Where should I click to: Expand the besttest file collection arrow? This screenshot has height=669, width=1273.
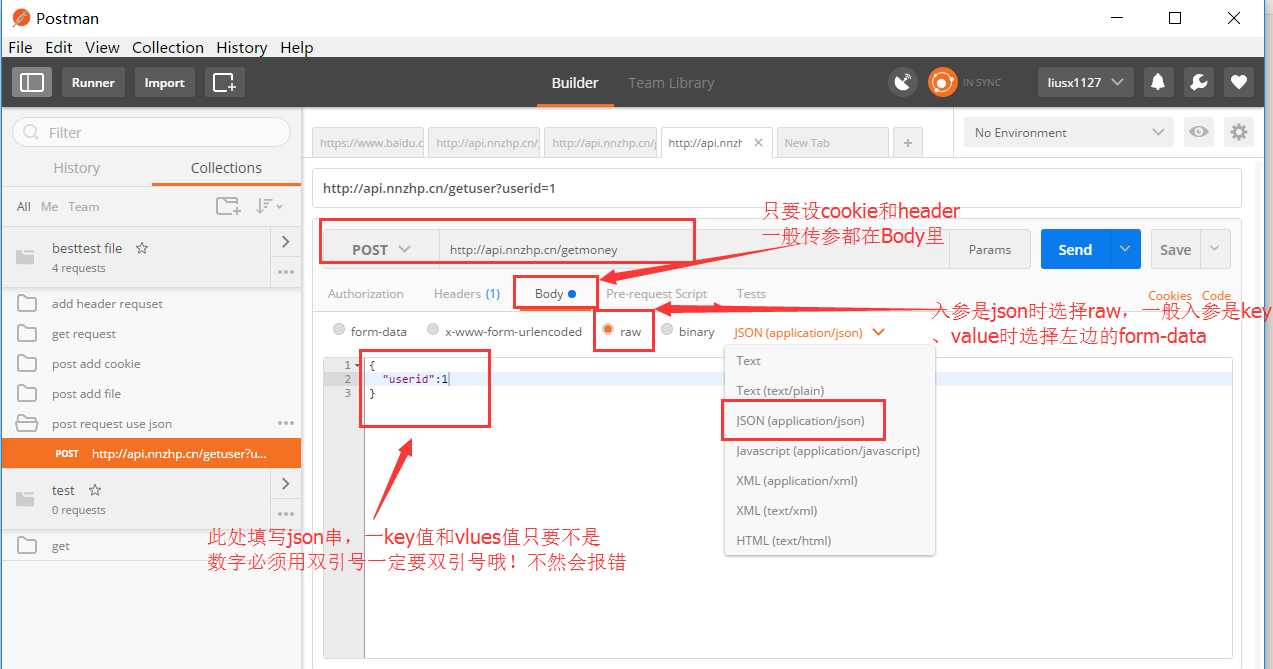(x=285, y=241)
